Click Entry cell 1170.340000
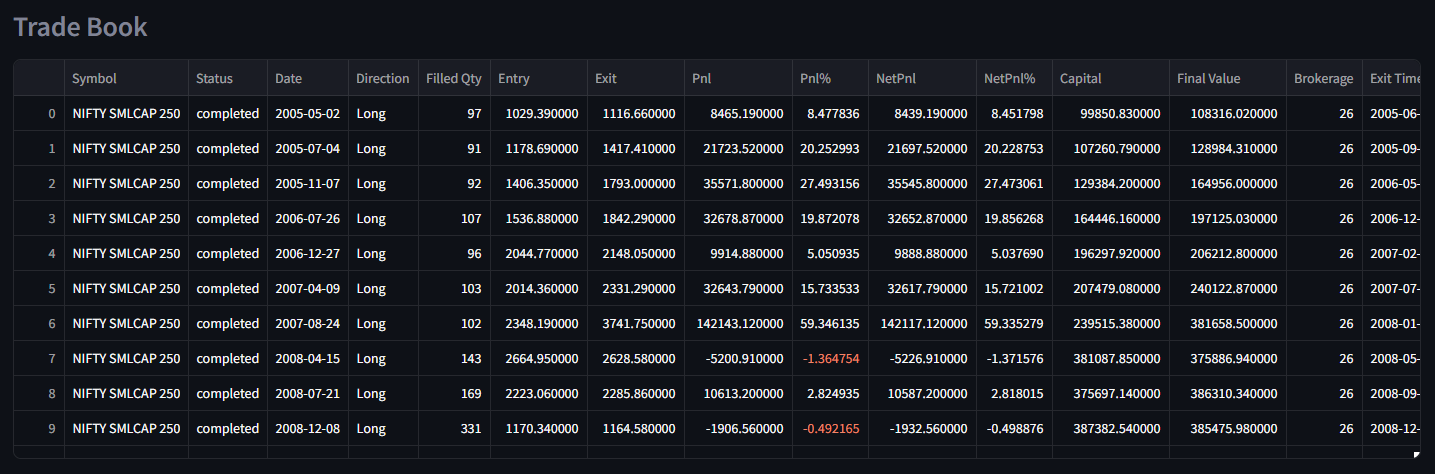 coord(539,429)
